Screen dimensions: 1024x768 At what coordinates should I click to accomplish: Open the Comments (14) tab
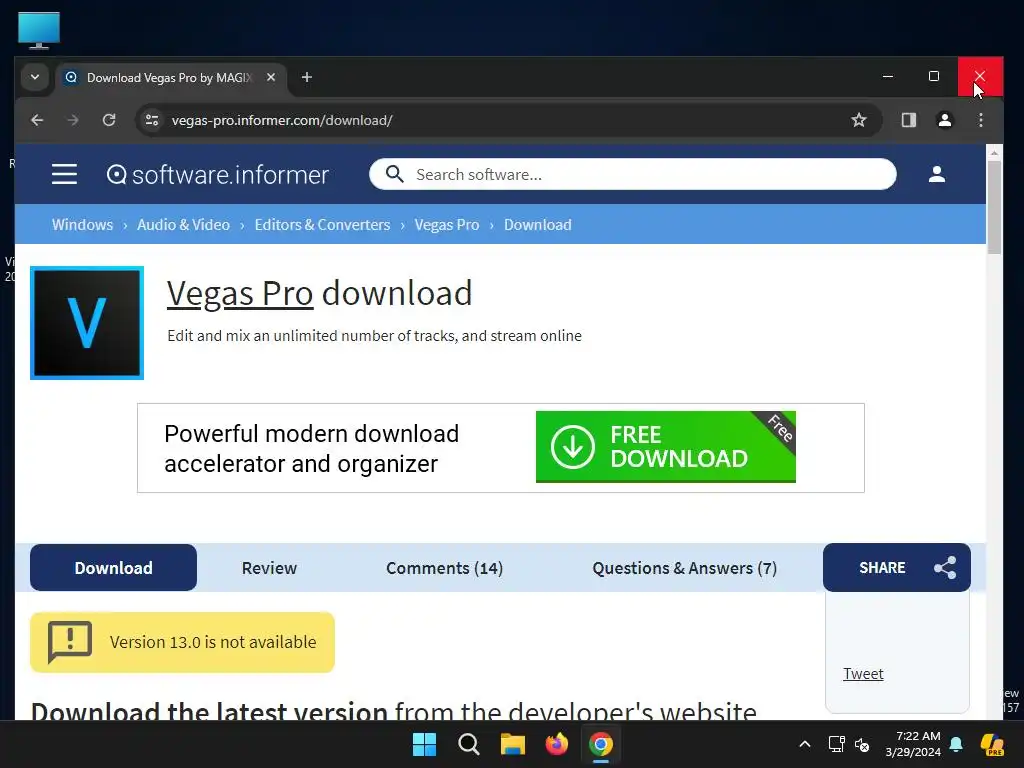point(444,568)
